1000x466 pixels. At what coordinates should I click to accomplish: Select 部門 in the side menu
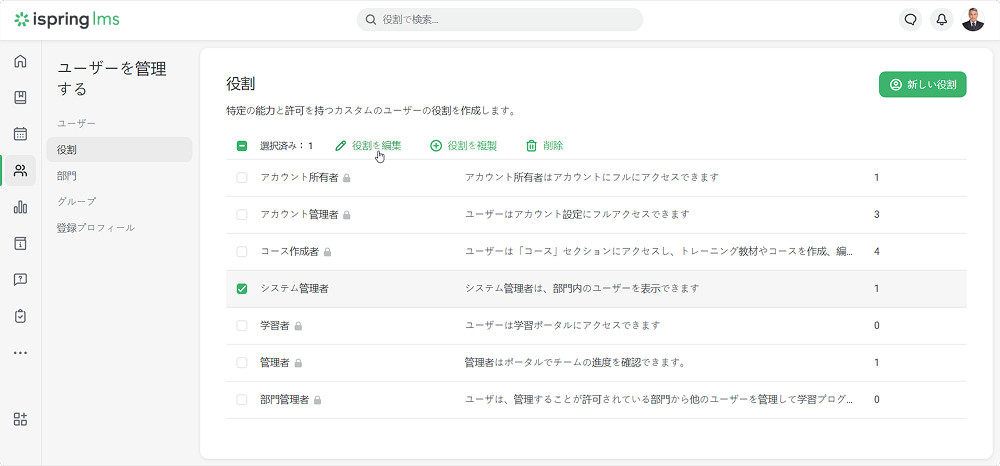point(67,176)
